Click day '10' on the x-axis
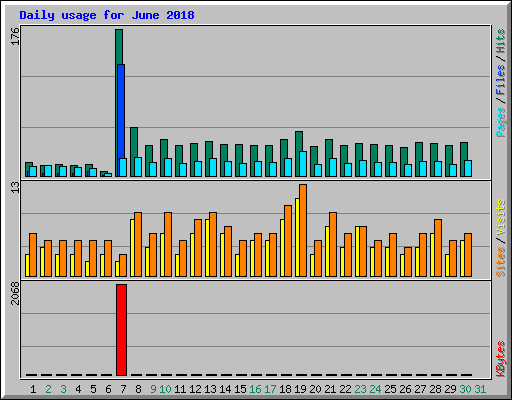This screenshot has width=512, height=400. 165,389
